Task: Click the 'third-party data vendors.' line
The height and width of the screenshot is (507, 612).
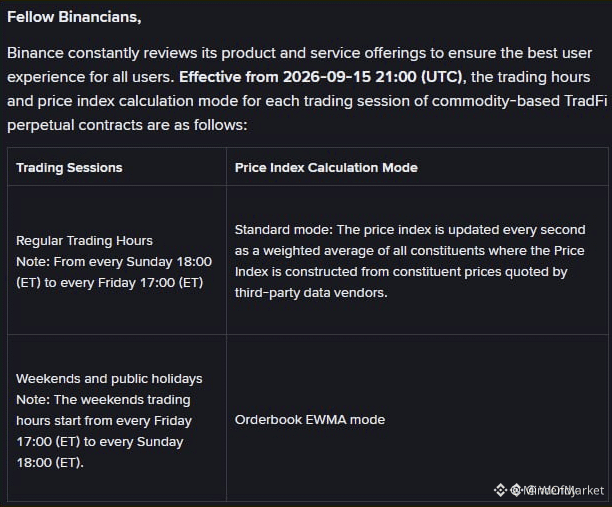Action: (311, 292)
